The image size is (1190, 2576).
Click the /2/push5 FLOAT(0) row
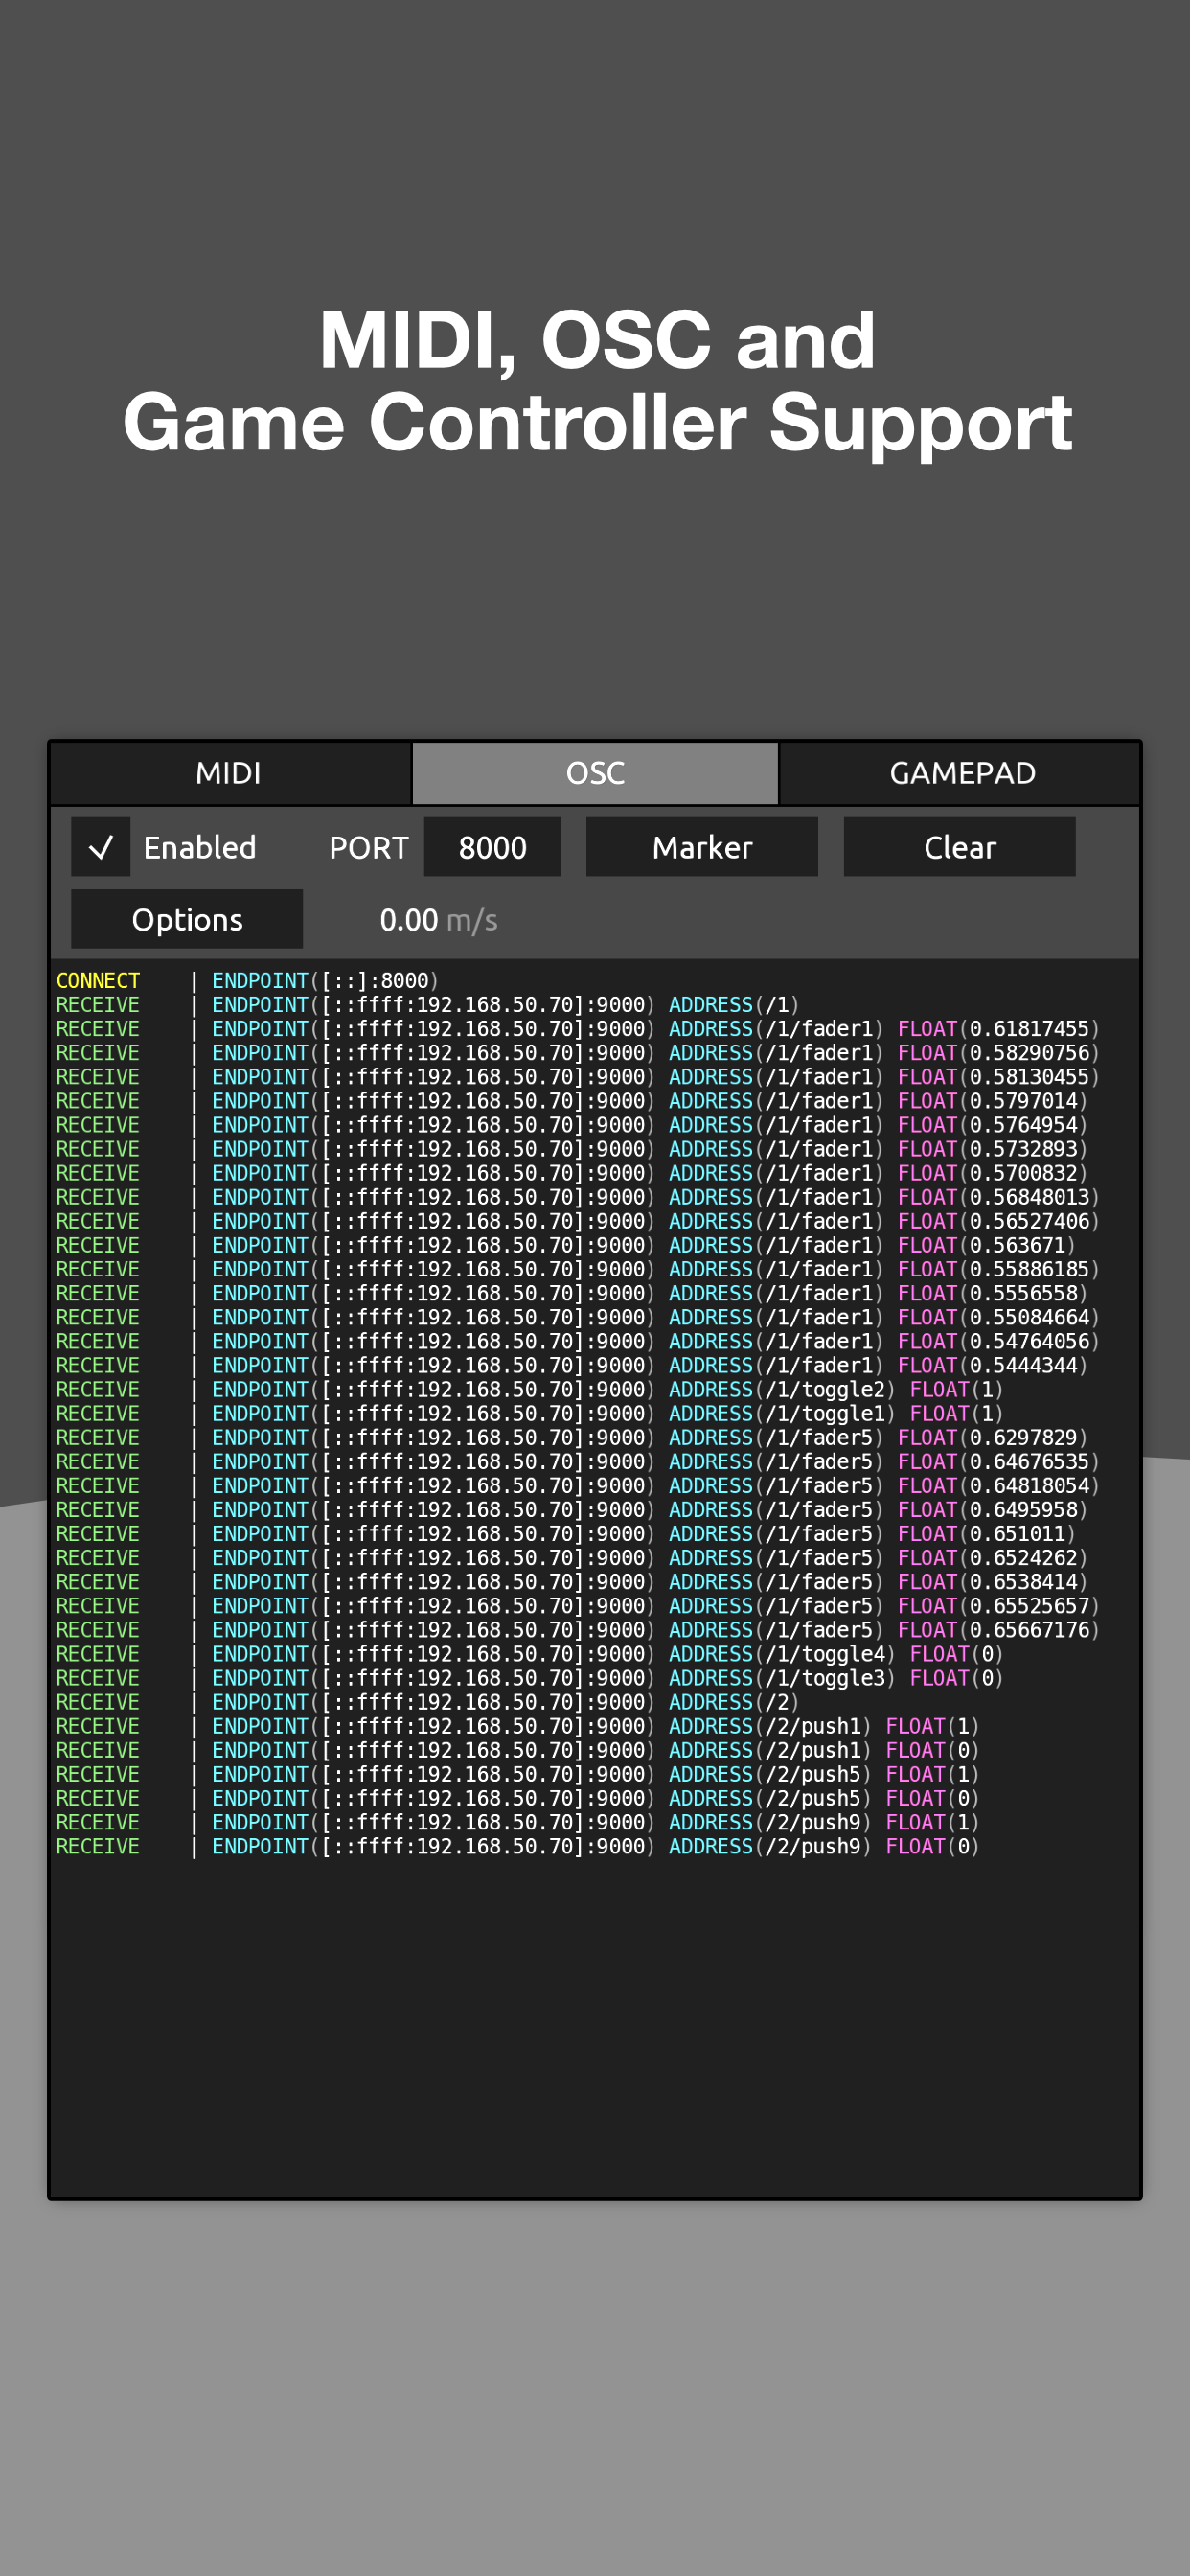tap(517, 1797)
